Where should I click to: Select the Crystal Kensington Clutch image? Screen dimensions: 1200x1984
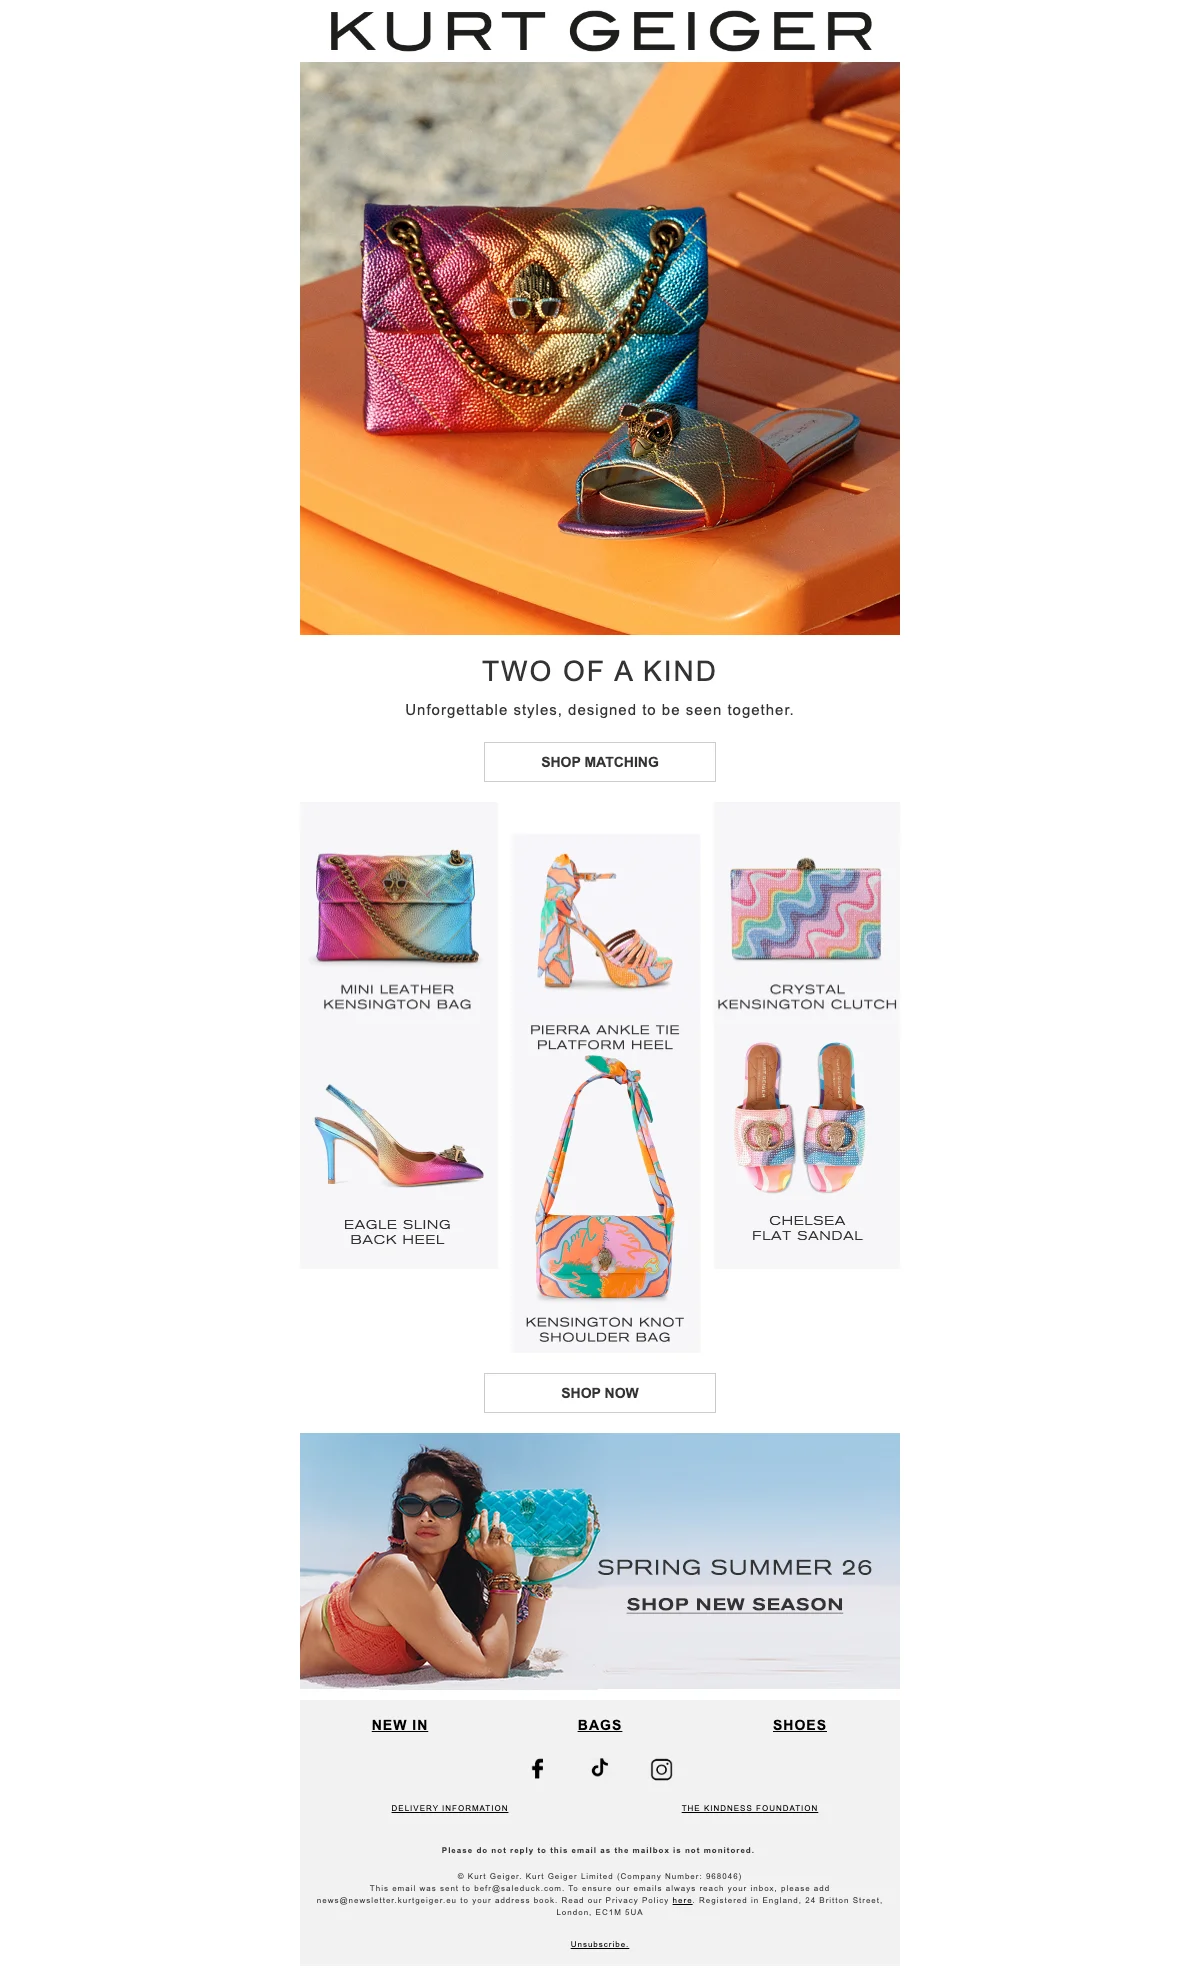click(x=806, y=910)
